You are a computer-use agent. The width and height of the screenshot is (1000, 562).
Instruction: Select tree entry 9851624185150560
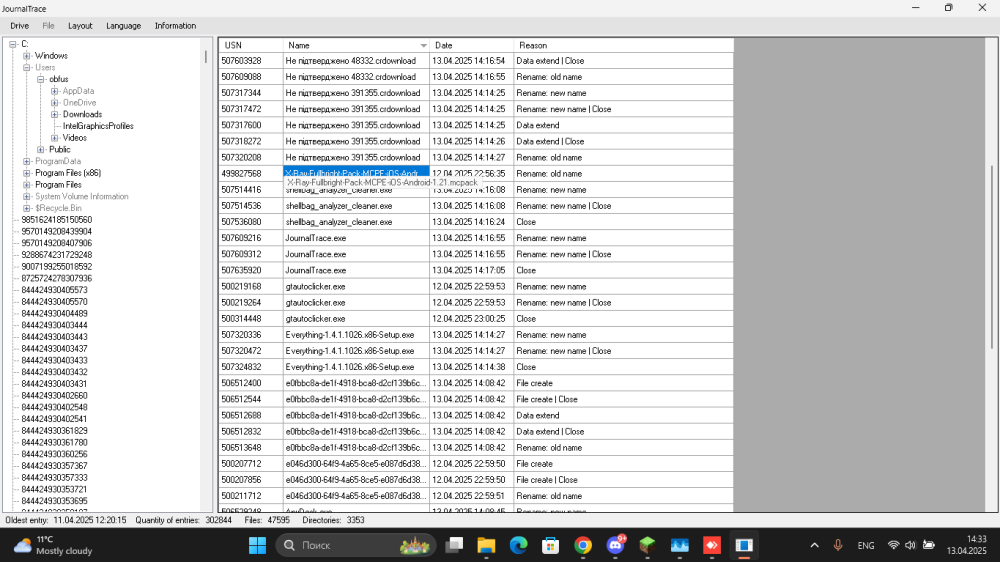[x=57, y=220]
